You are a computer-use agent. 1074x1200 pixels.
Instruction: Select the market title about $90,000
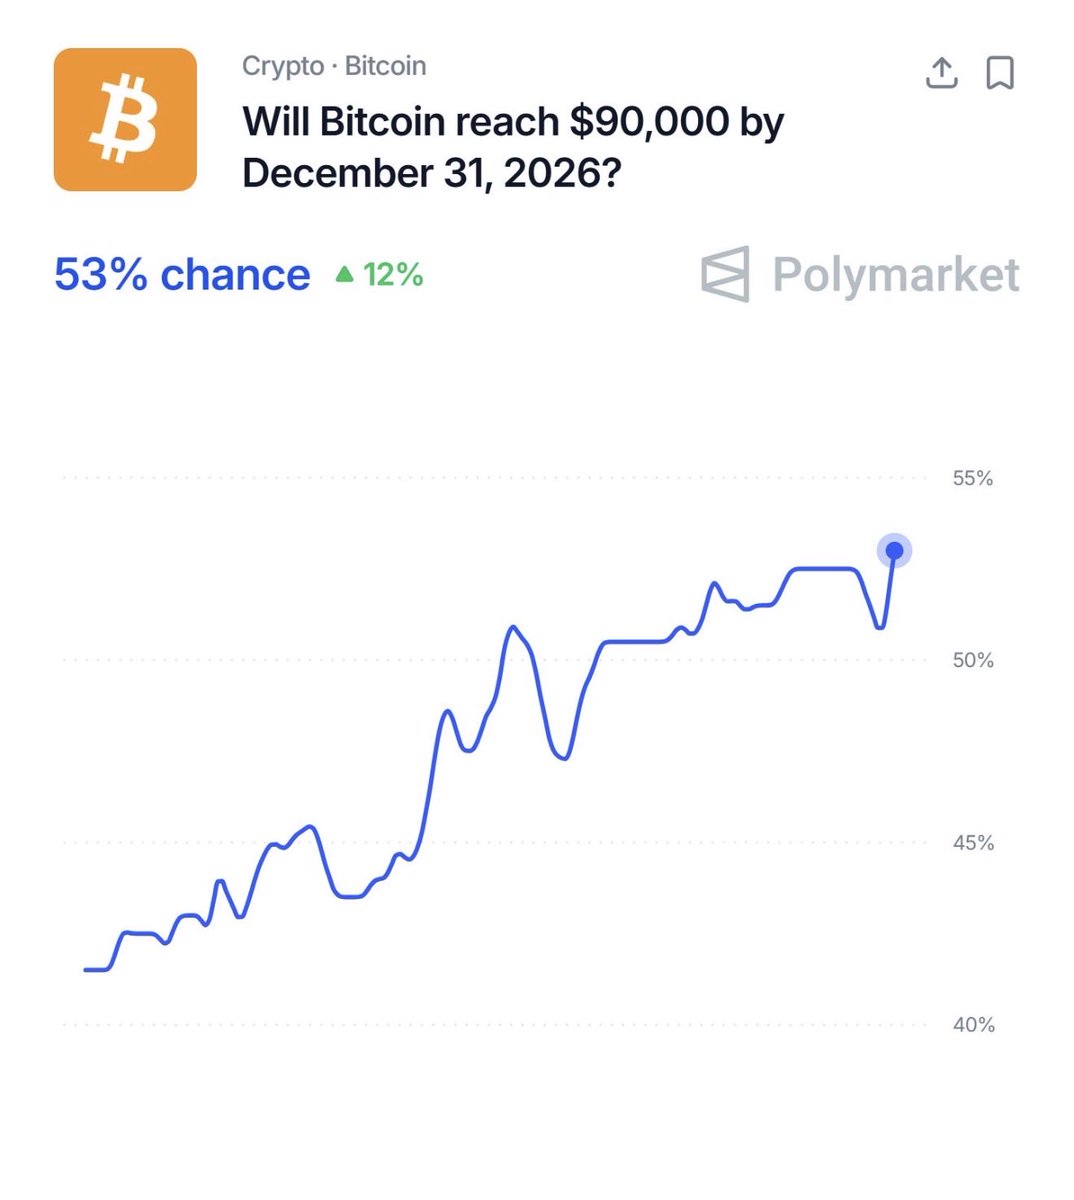pos(512,147)
